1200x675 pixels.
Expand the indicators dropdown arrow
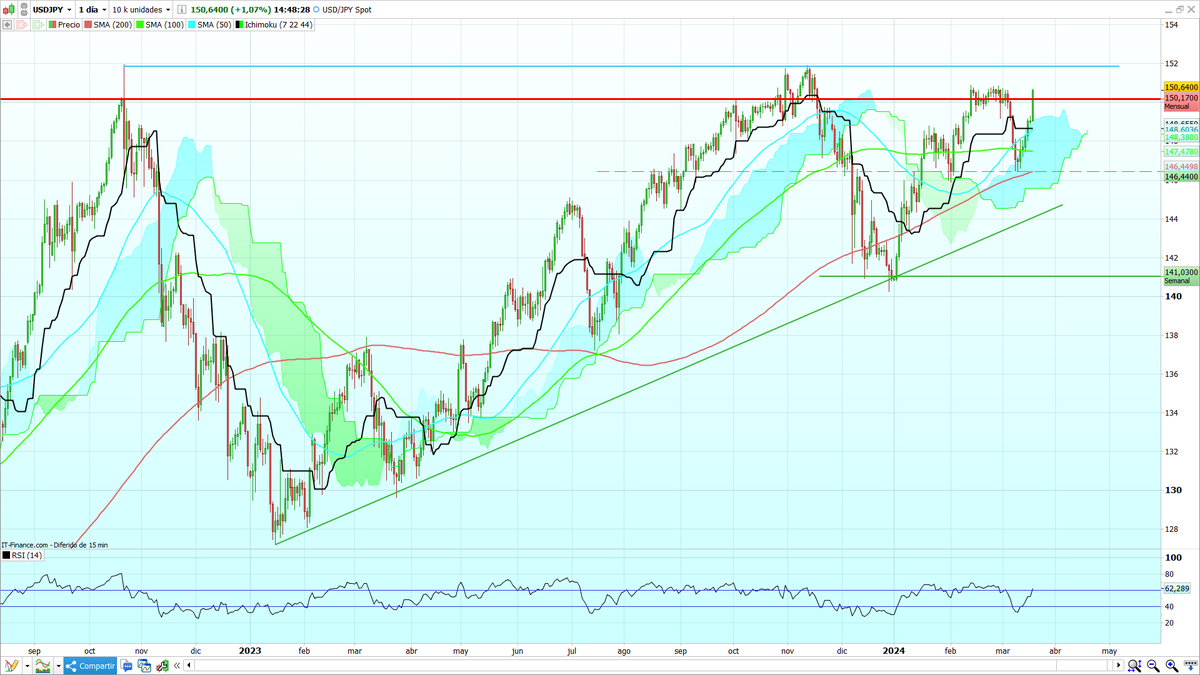(58, 666)
